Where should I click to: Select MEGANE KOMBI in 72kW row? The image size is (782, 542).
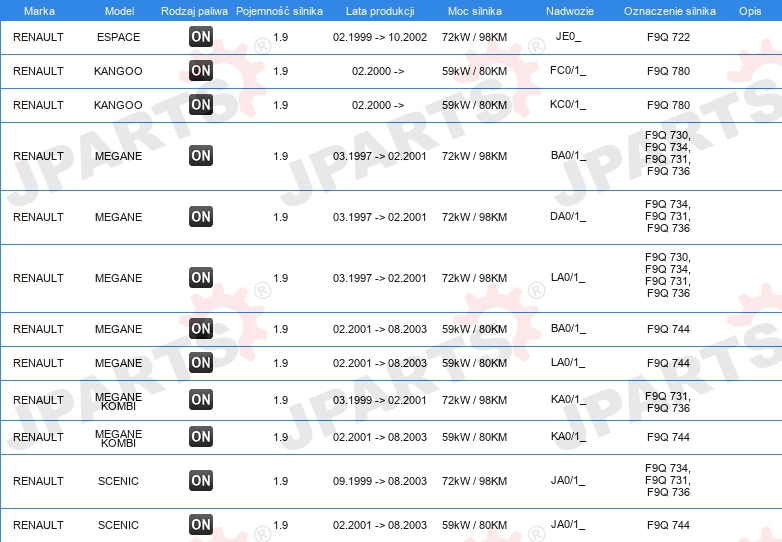[x=119, y=401]
